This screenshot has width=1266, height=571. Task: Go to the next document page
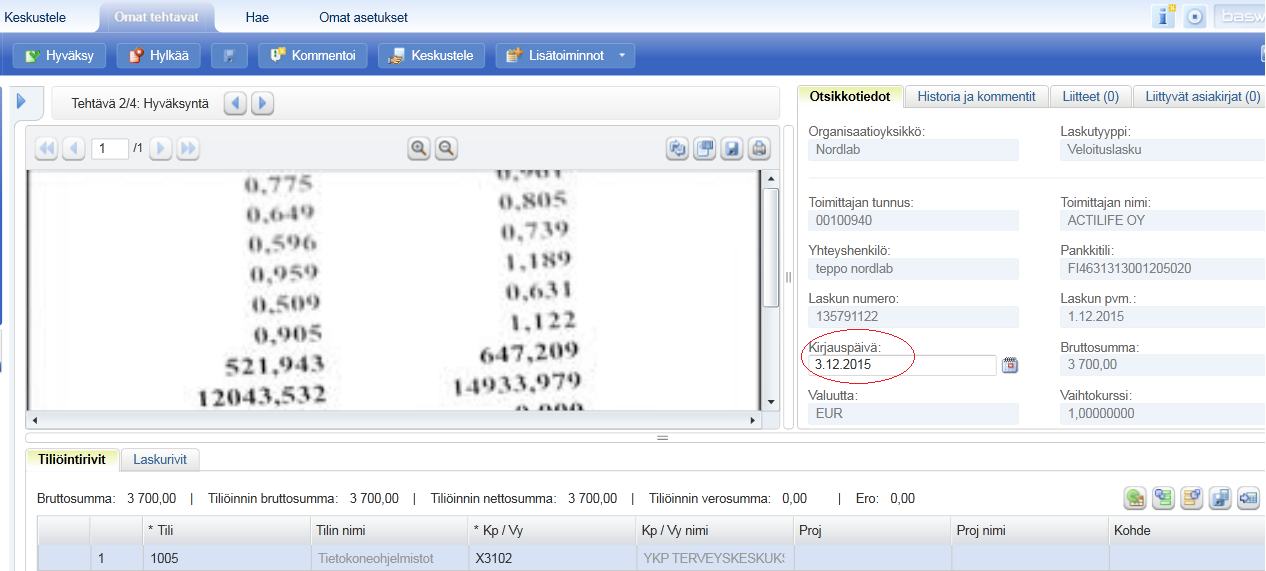(160, 149)
